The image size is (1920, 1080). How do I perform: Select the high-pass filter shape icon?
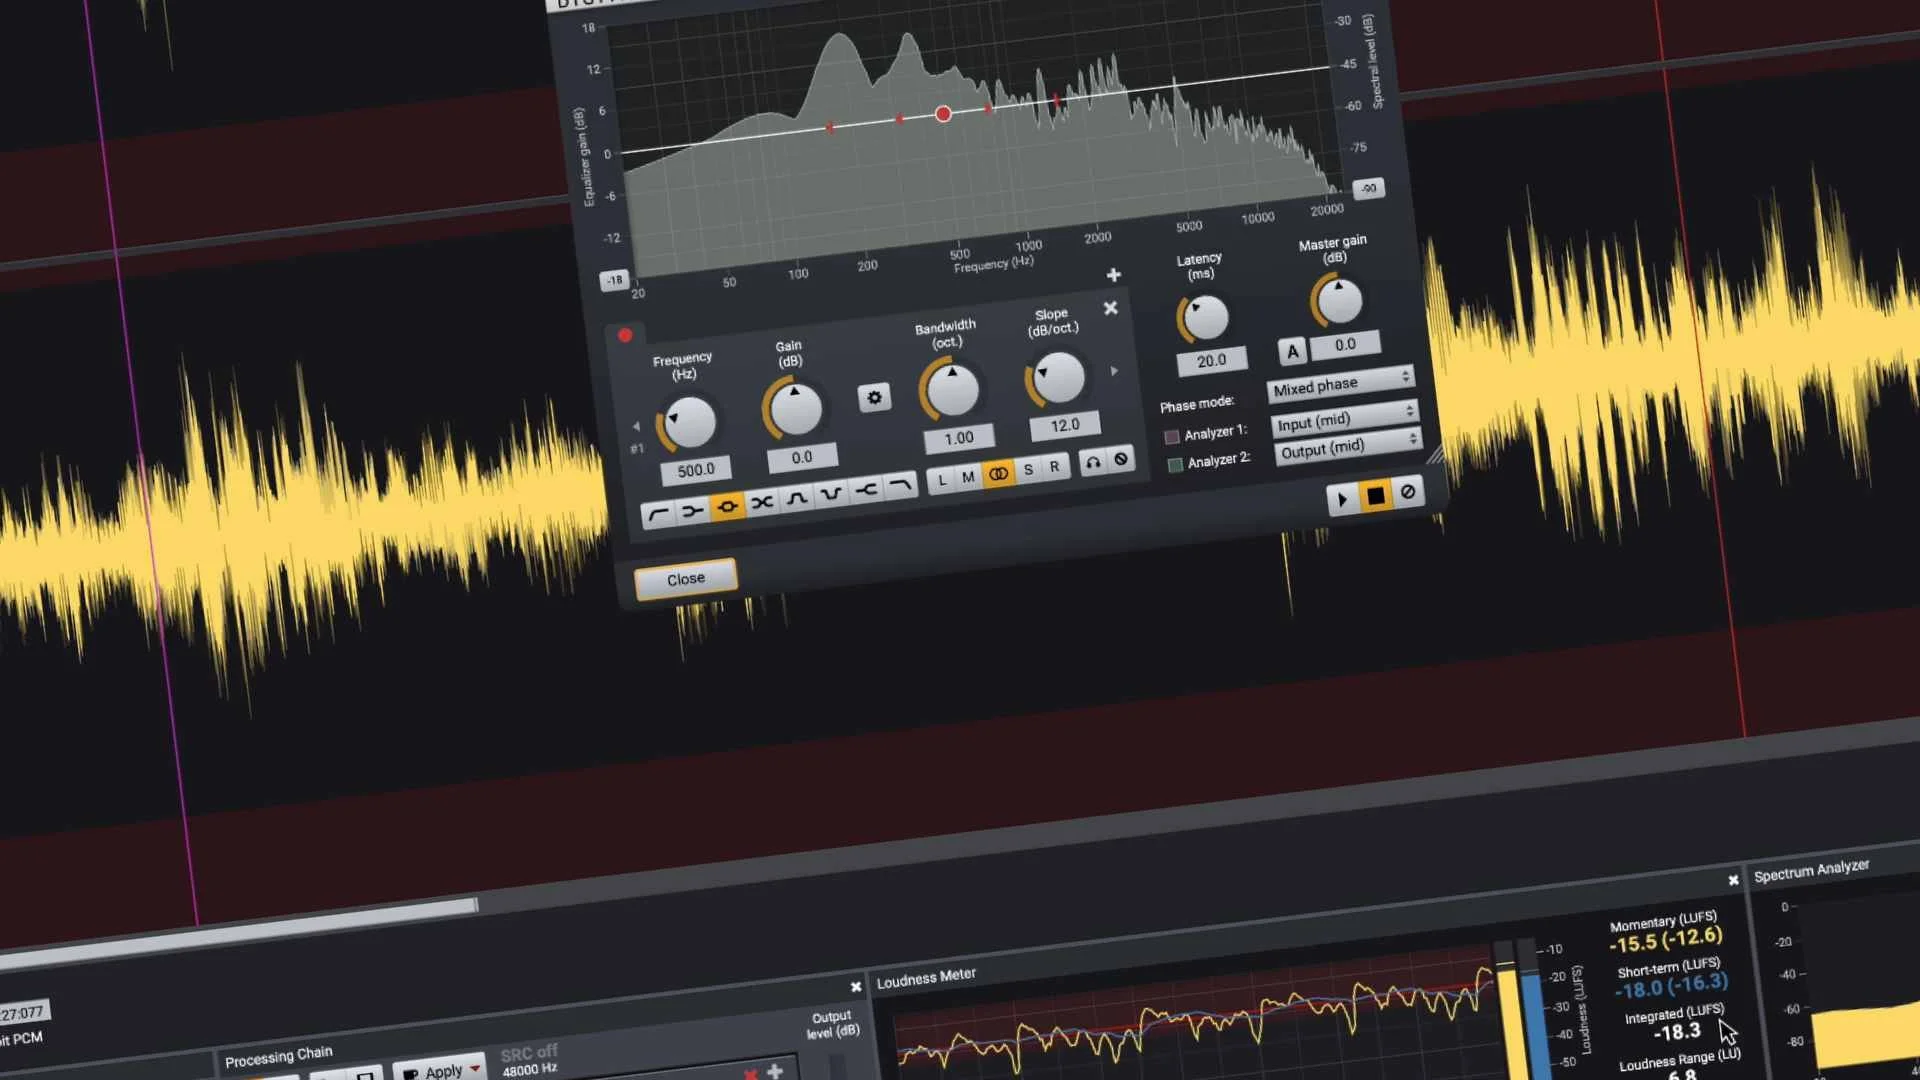[x=657, y=515]
